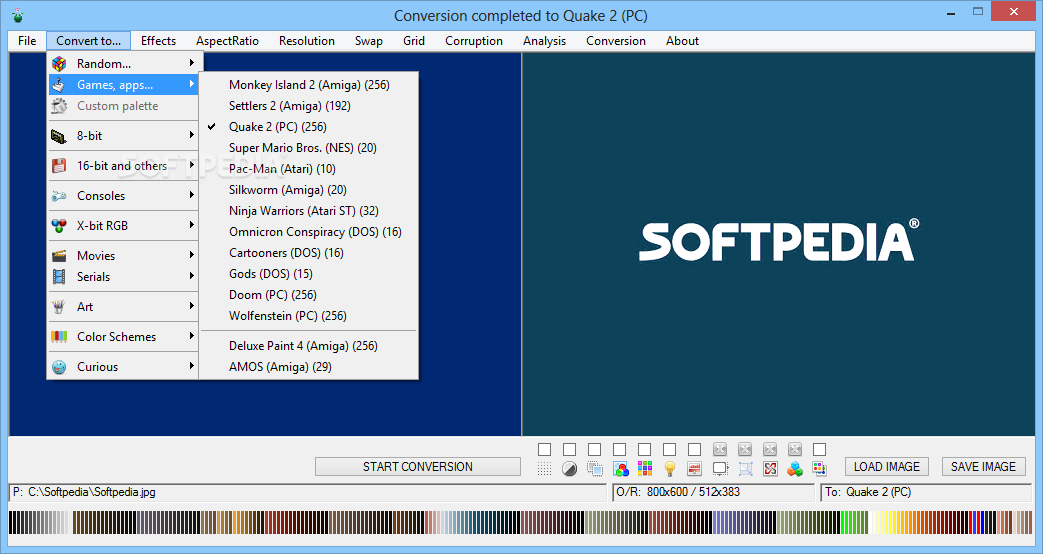
Task: Click the 8-bit cassette icon
Action: (x=59, y=136)
